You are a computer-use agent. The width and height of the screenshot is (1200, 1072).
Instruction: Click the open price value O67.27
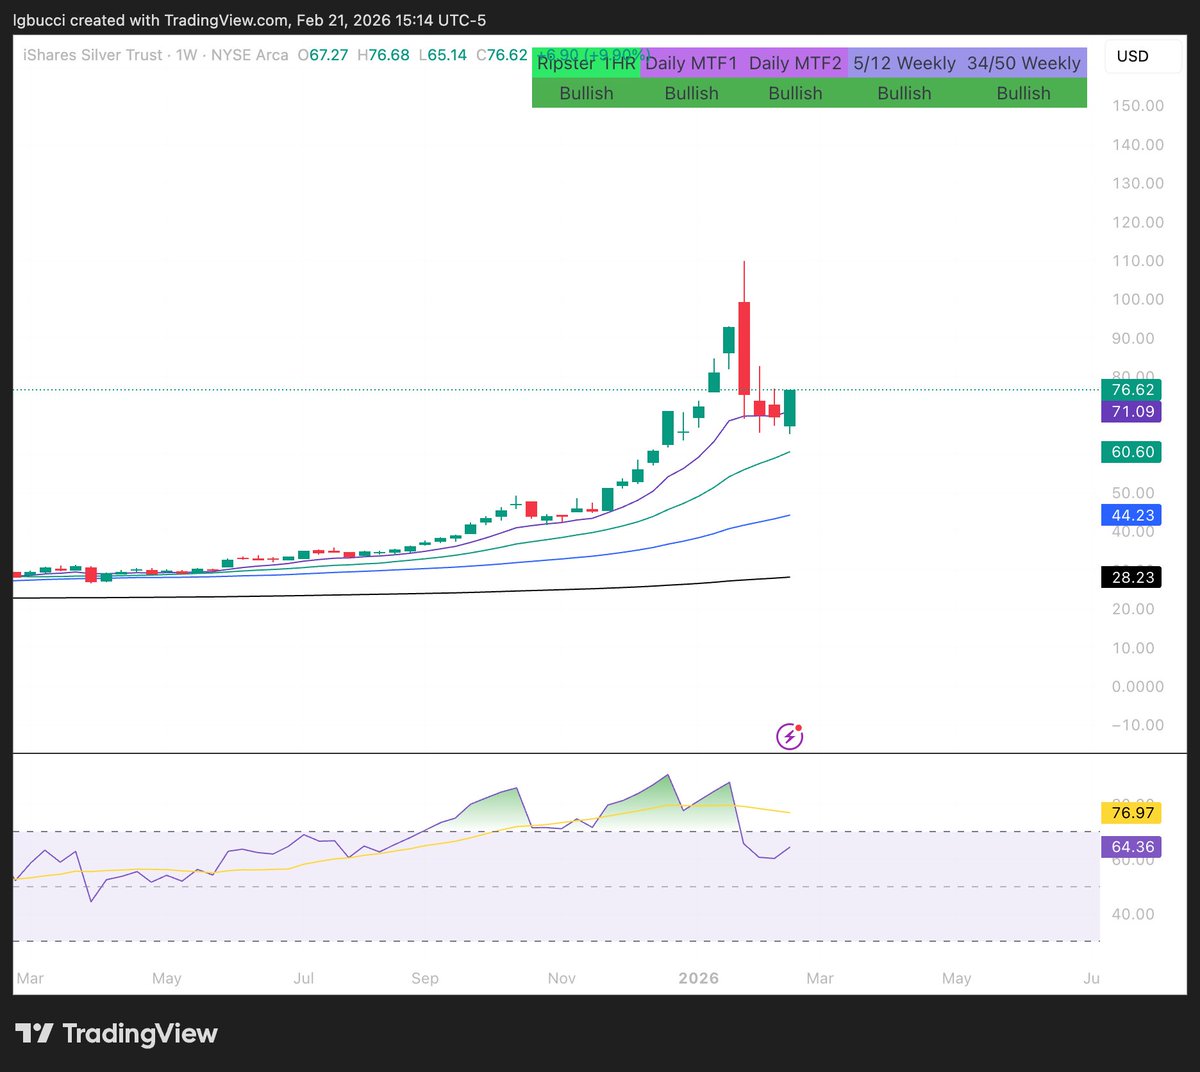323,55
